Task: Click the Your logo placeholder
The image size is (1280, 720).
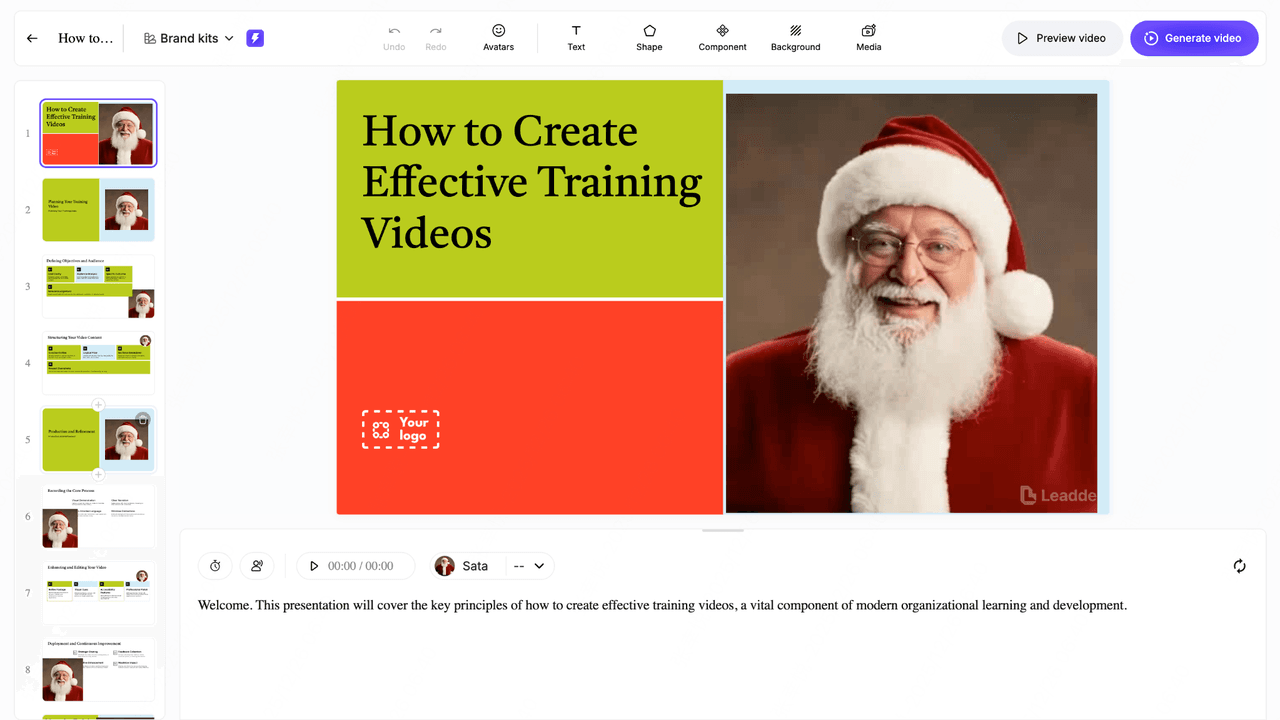Action: tap(401, 429)
